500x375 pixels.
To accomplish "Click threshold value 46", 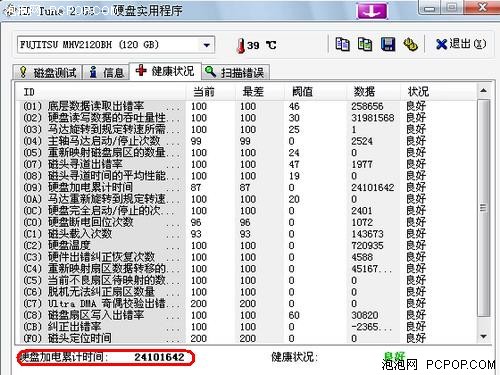I will pyautogui.click(x=294, y=106).
